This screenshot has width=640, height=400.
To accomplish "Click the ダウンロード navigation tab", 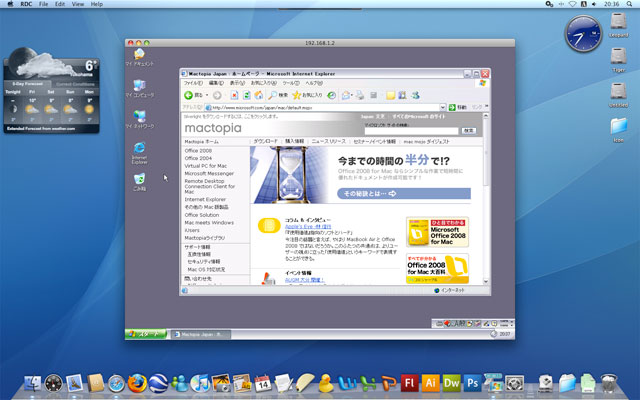I will coord(265,141).
